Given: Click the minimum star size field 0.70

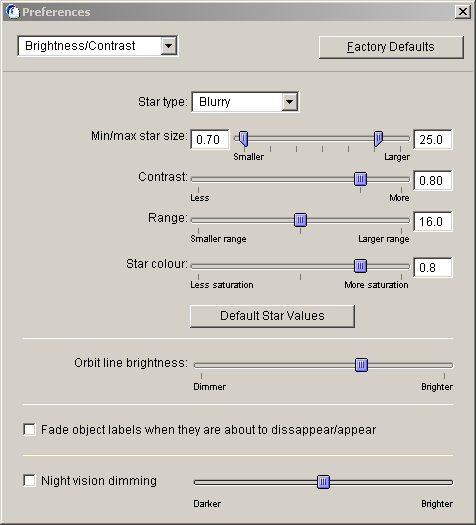Looking at the screenshot, I should [x=210, y=139].
